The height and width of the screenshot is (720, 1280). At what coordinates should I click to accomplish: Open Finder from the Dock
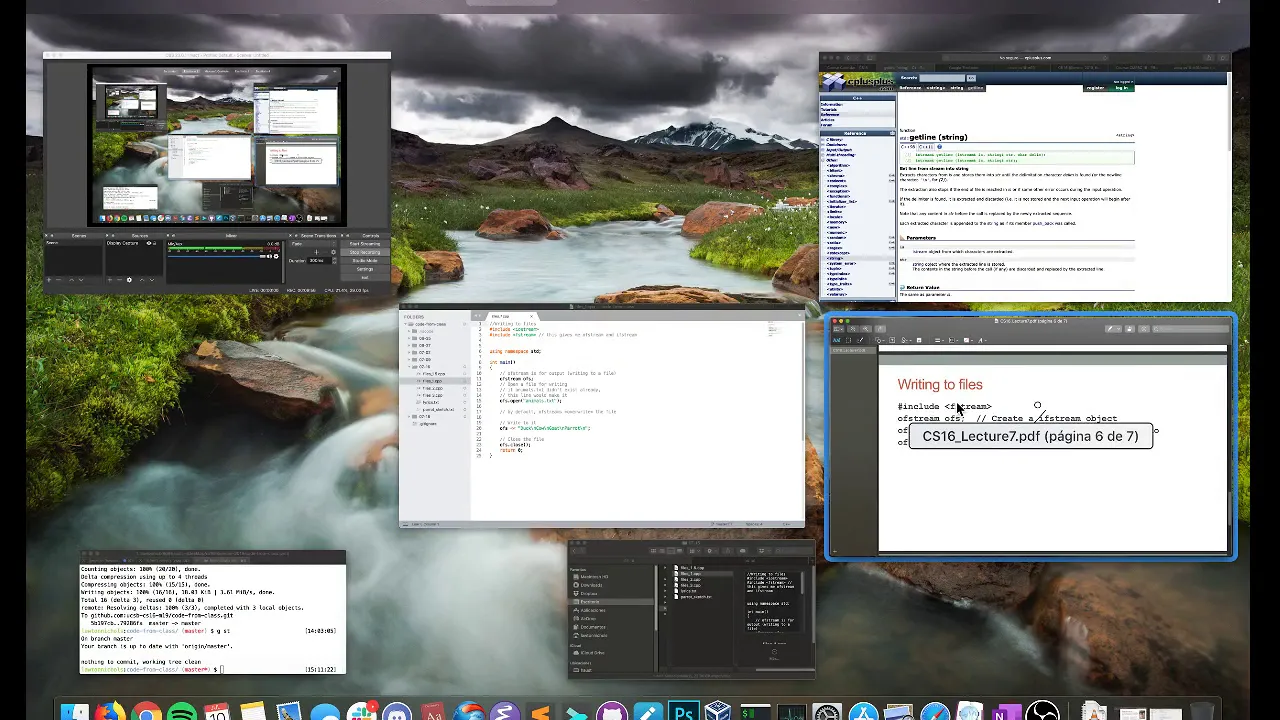coord(73,713)
